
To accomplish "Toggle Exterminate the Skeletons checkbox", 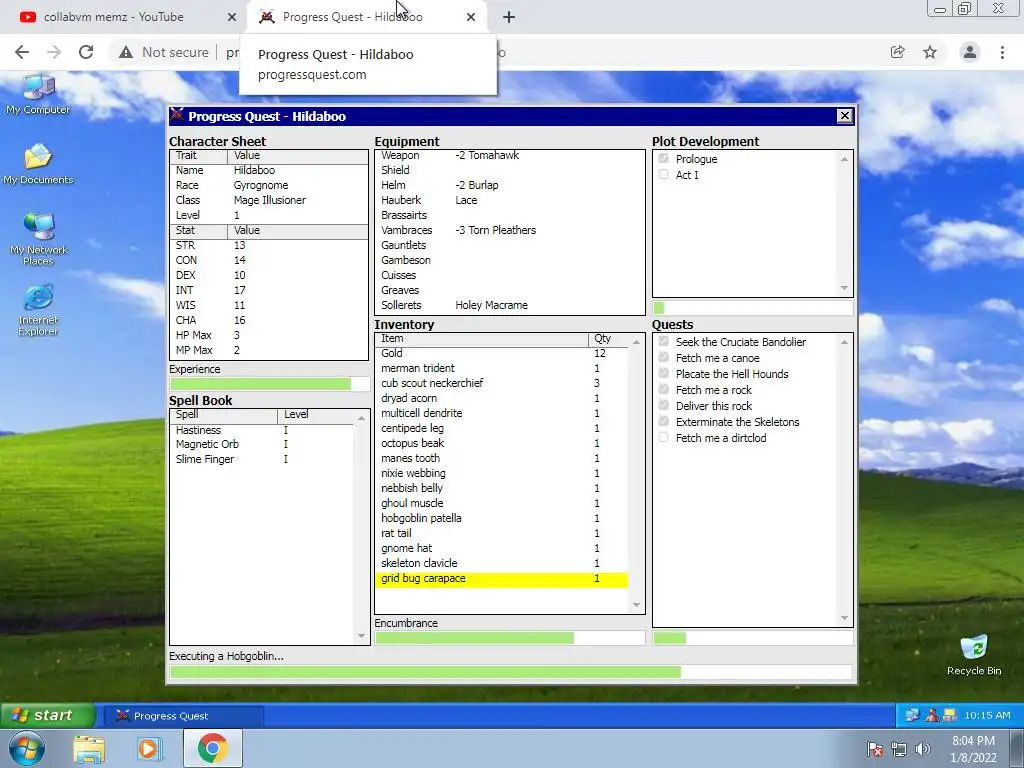I will click(664, 422).
